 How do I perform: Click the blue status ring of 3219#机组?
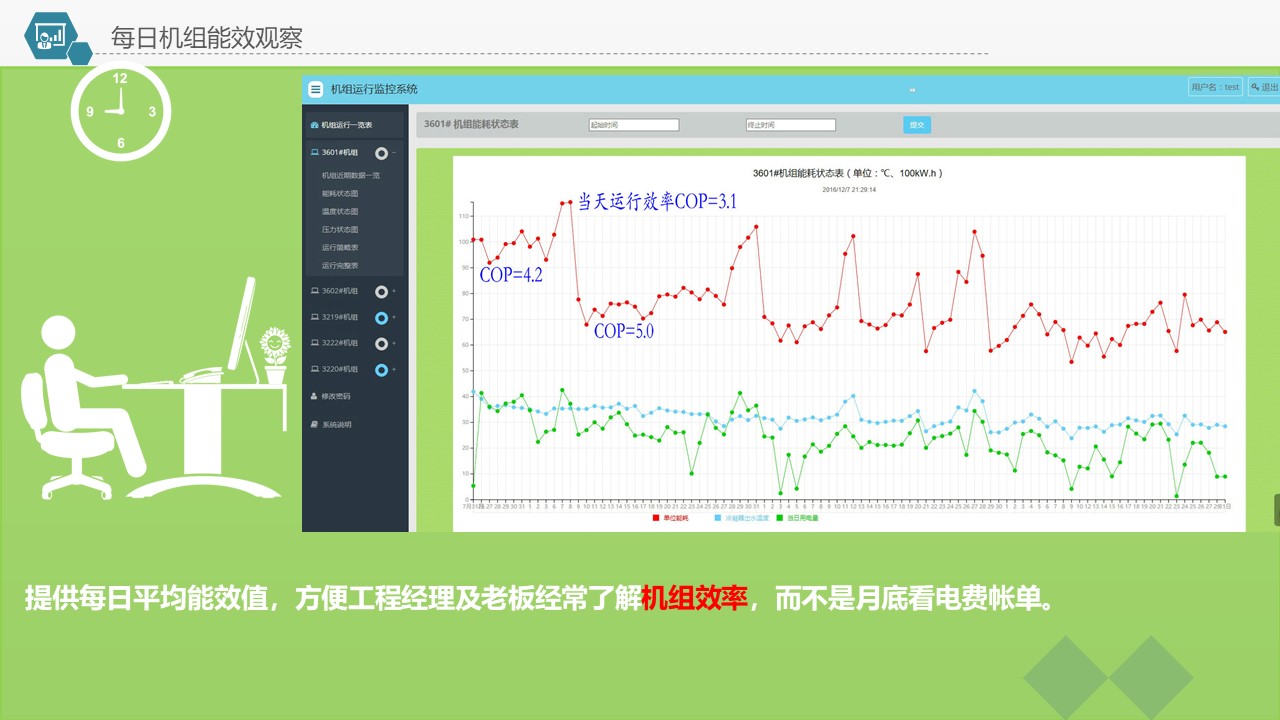pyautogui.click(x=381, y=318)
